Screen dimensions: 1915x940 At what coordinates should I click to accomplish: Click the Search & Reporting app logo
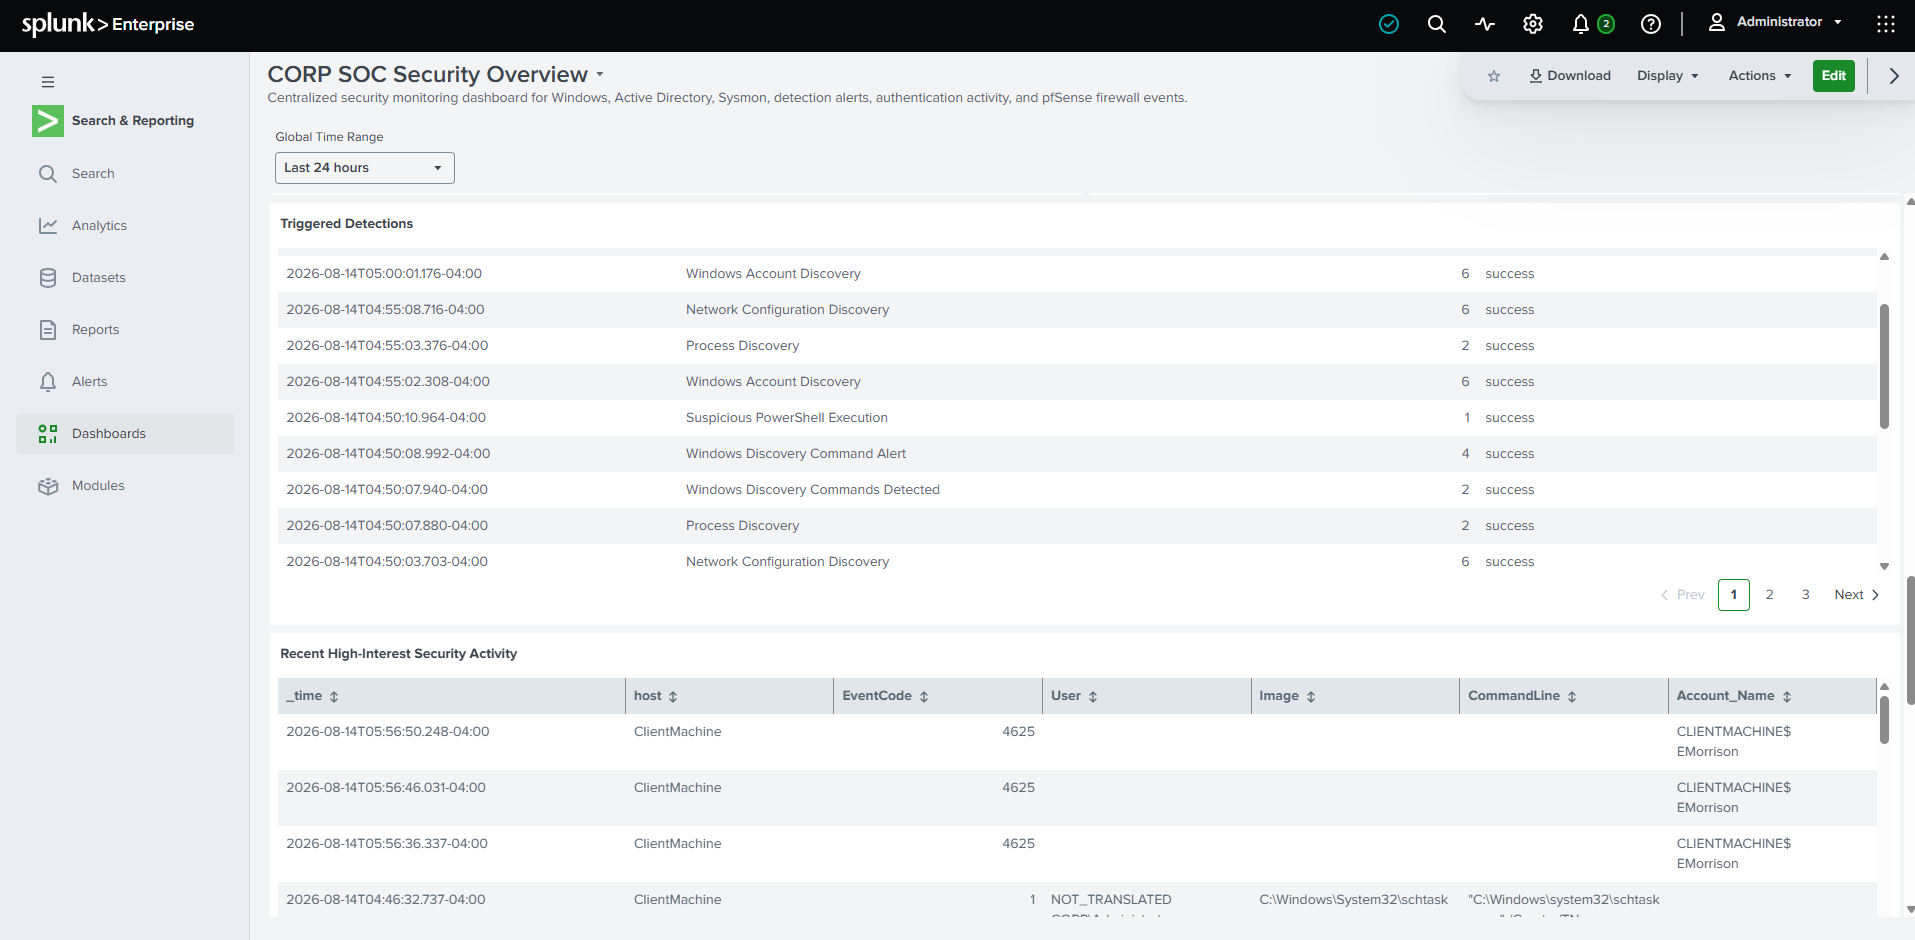(x=48, y=121)
